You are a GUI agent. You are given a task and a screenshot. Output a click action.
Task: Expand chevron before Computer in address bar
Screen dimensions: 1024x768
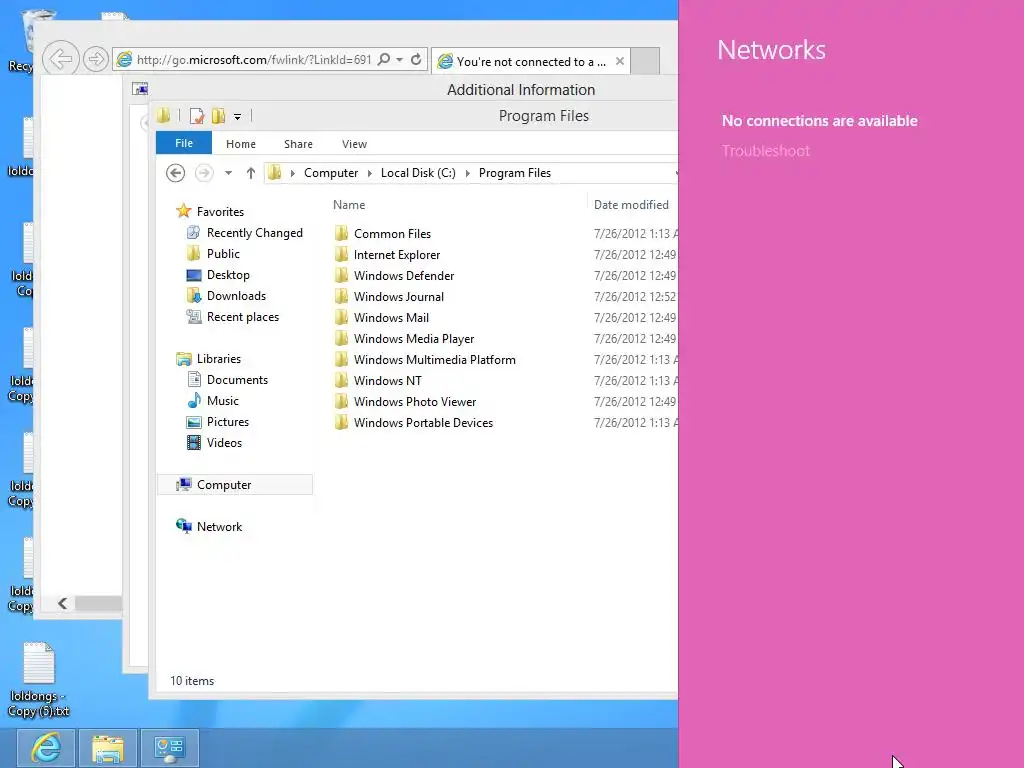pos(293,173)
